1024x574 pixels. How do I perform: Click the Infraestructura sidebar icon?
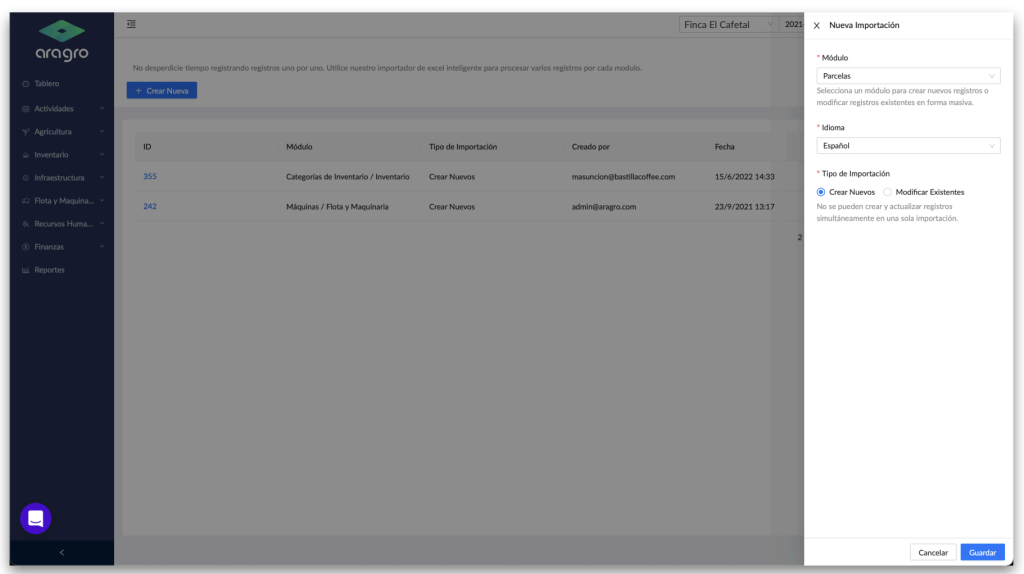[25, 178]
